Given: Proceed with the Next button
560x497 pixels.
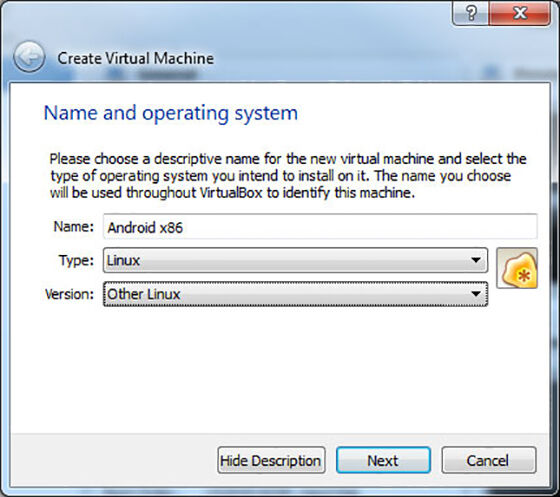Looking at the screenshot, I should tap(383, 460).
